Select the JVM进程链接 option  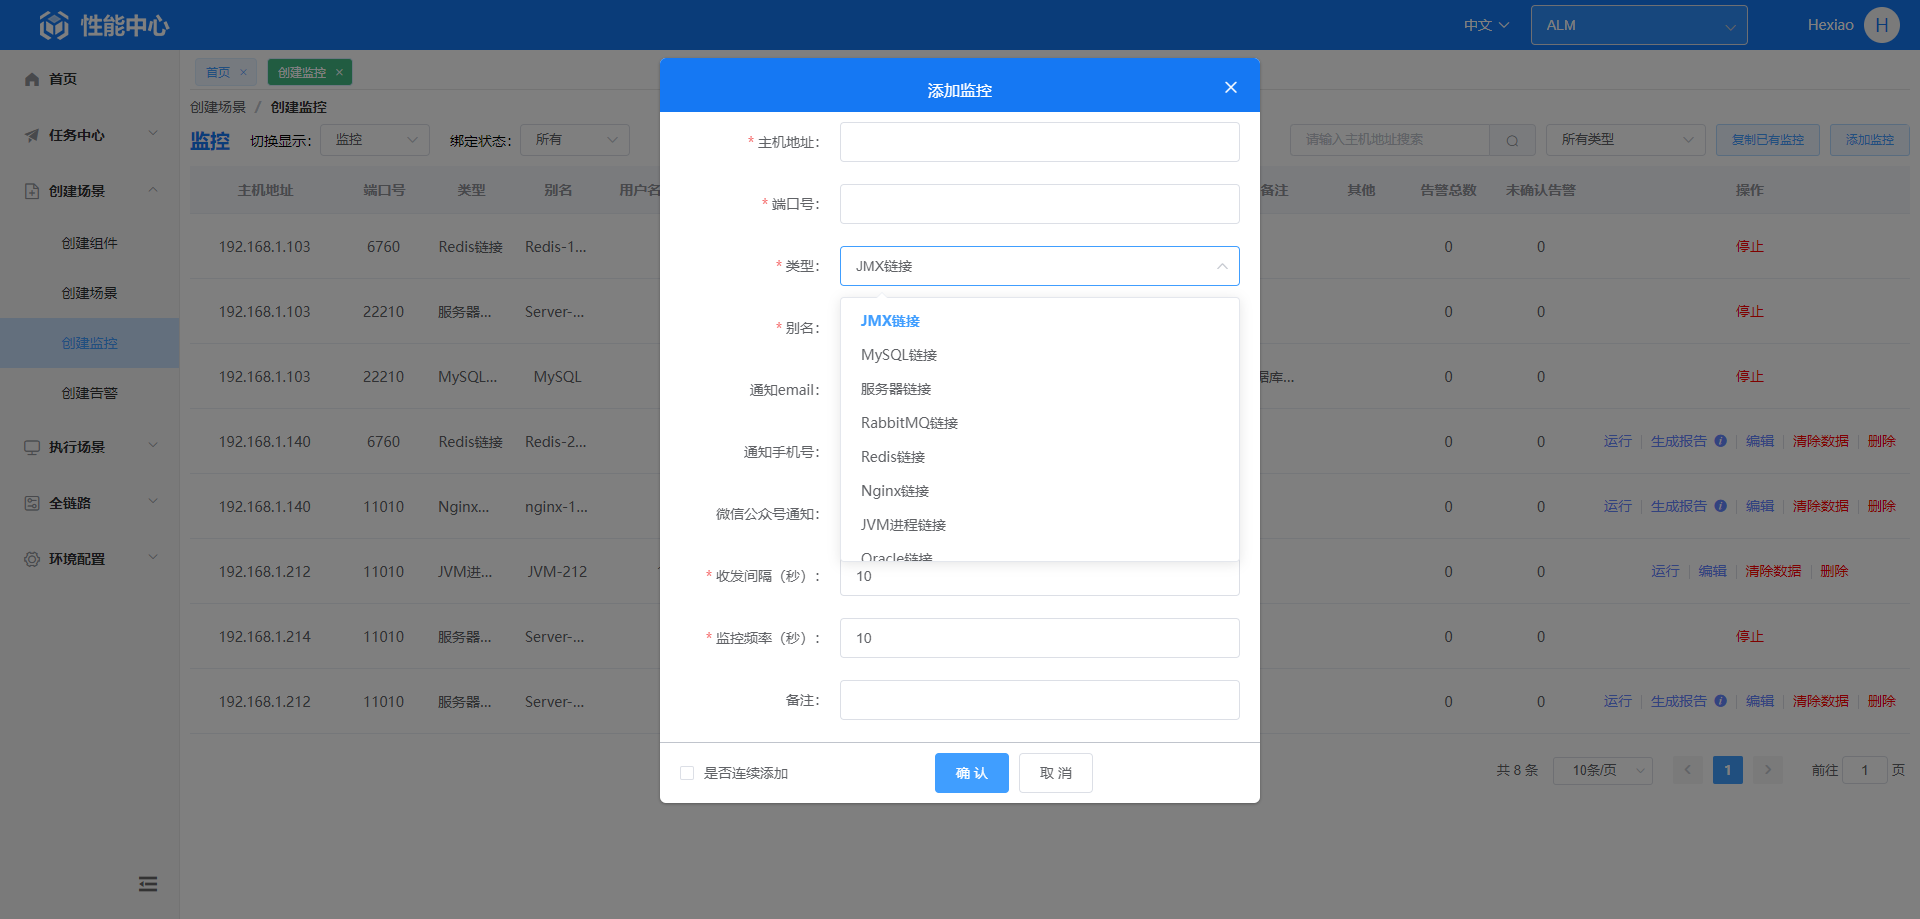click(x=903, y=525)
